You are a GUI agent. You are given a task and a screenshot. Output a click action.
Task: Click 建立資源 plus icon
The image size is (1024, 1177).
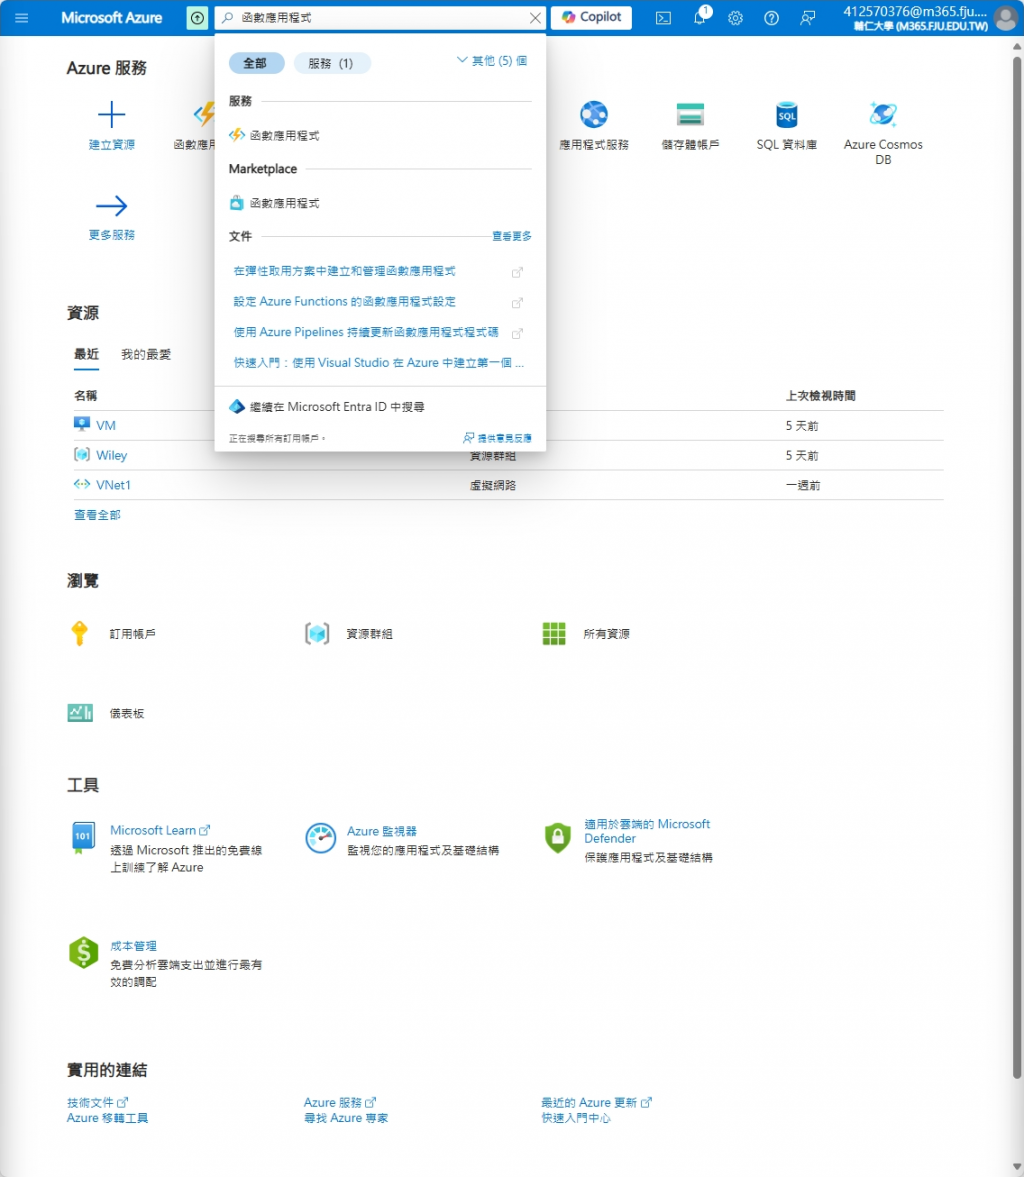pyautogui.click(x=111, y=115)
